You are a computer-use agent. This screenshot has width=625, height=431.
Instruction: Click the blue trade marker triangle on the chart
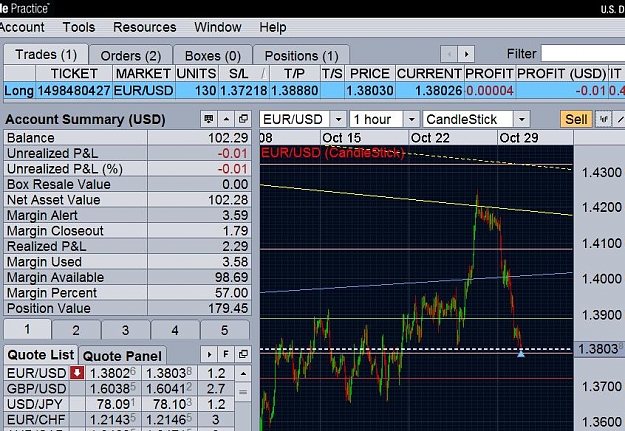521,353
